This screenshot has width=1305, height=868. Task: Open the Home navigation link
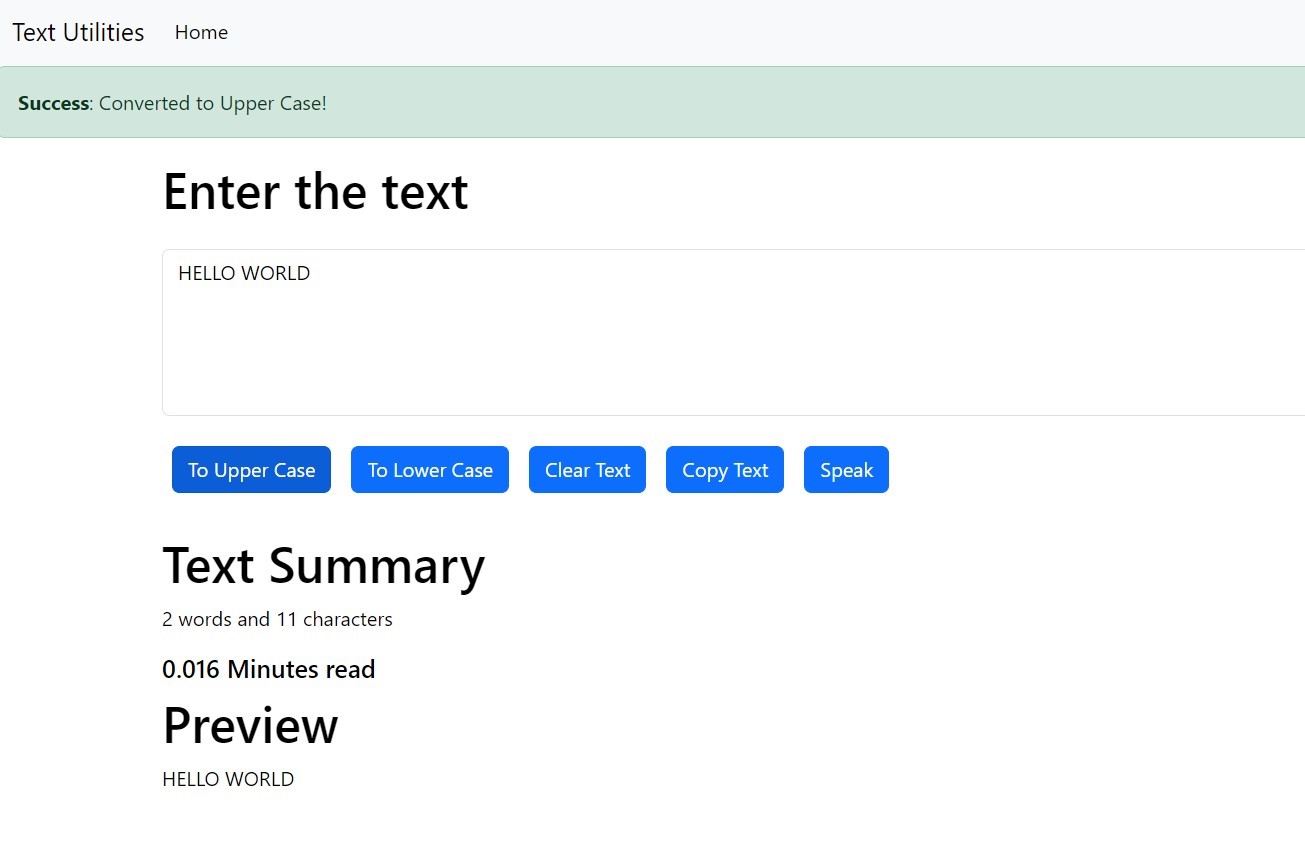[201, 33]
